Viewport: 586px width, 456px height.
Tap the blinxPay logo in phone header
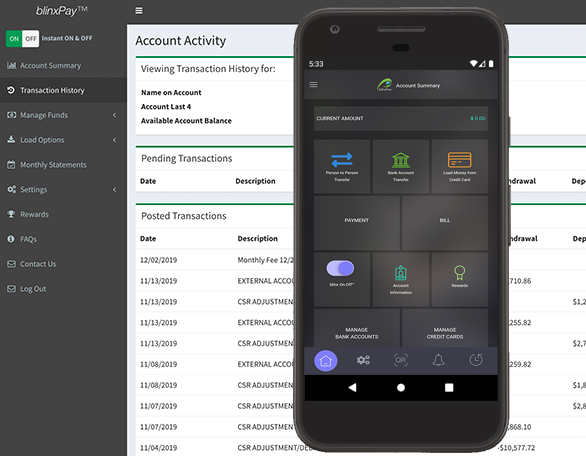385,85
